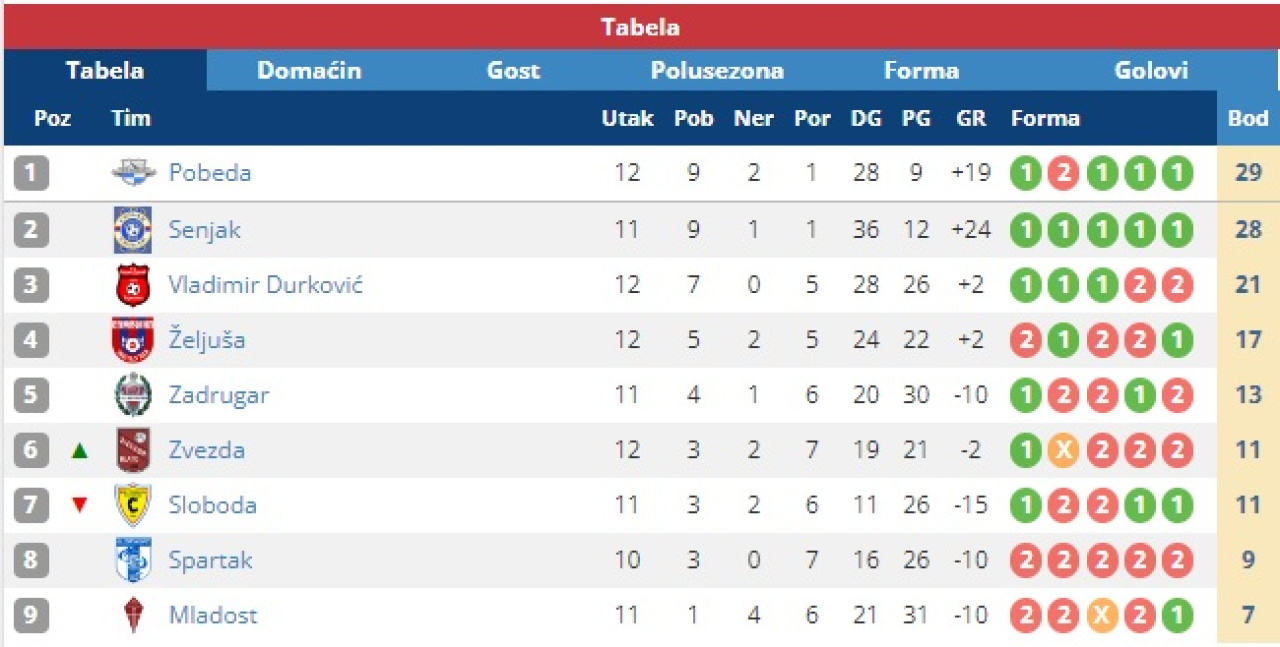Click the Željuša club badge
Screen dimensions: 1280x647
133,340
